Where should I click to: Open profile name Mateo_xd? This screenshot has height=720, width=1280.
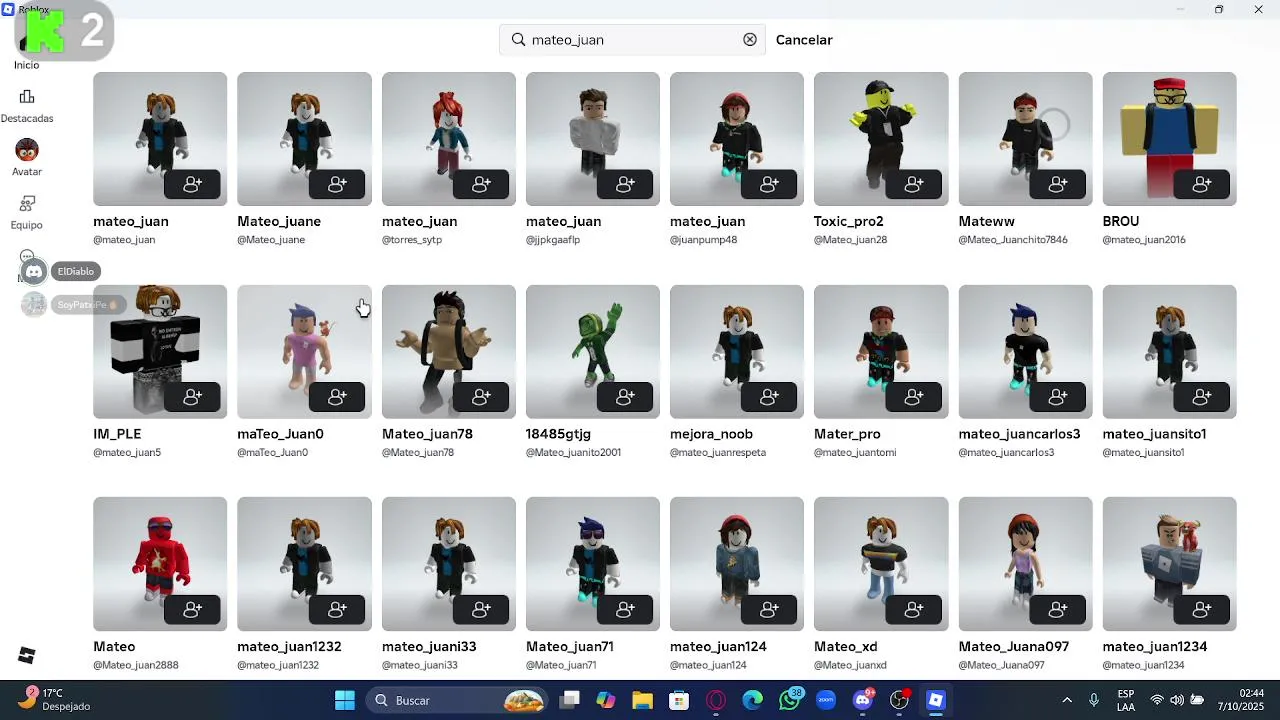(x=845, y=647)
